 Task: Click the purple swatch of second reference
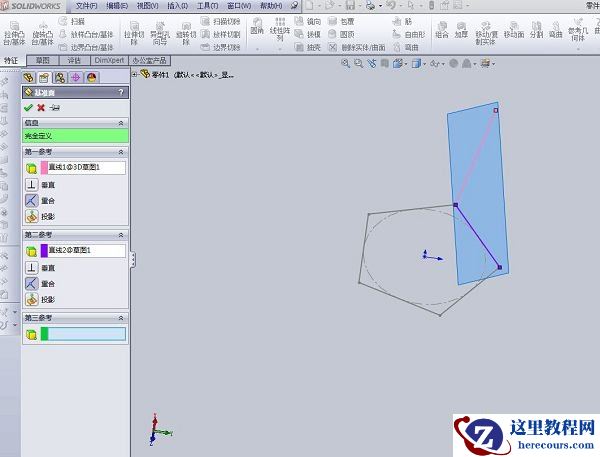point(44,250)
